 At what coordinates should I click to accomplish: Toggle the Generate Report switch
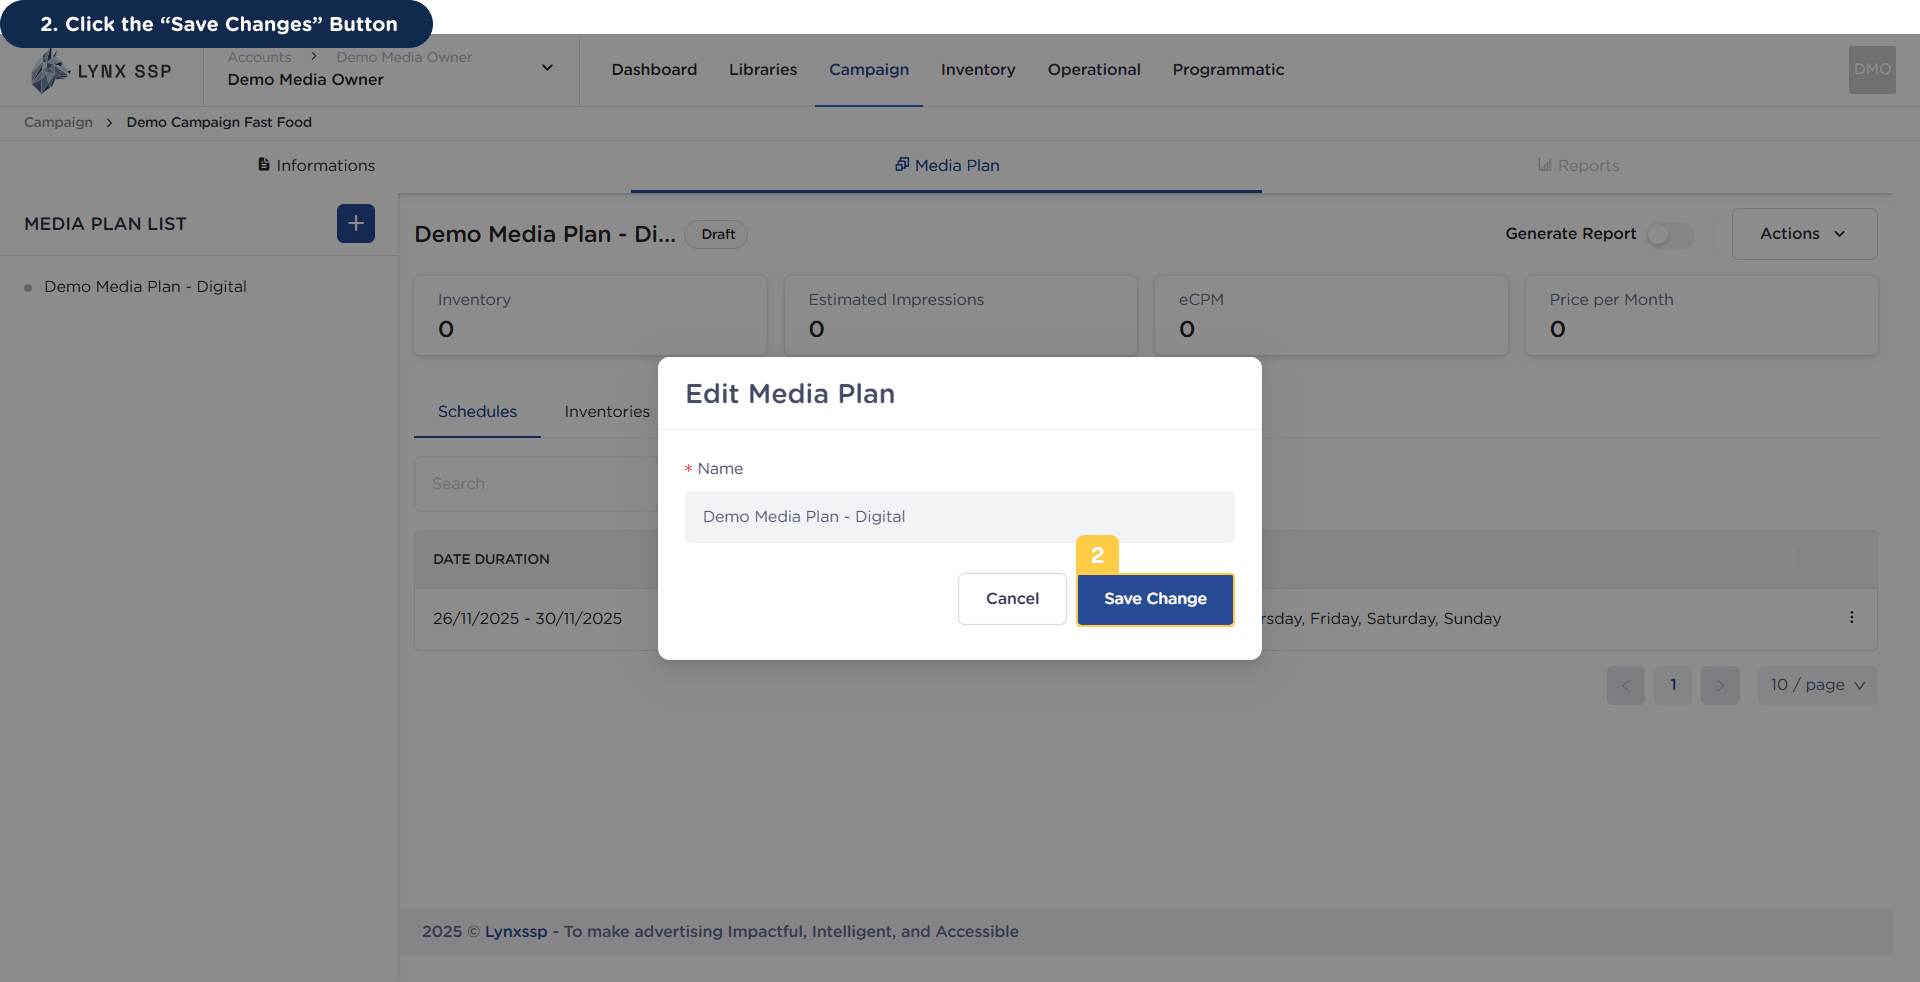pyautogui.click(x=1670, y=234)
